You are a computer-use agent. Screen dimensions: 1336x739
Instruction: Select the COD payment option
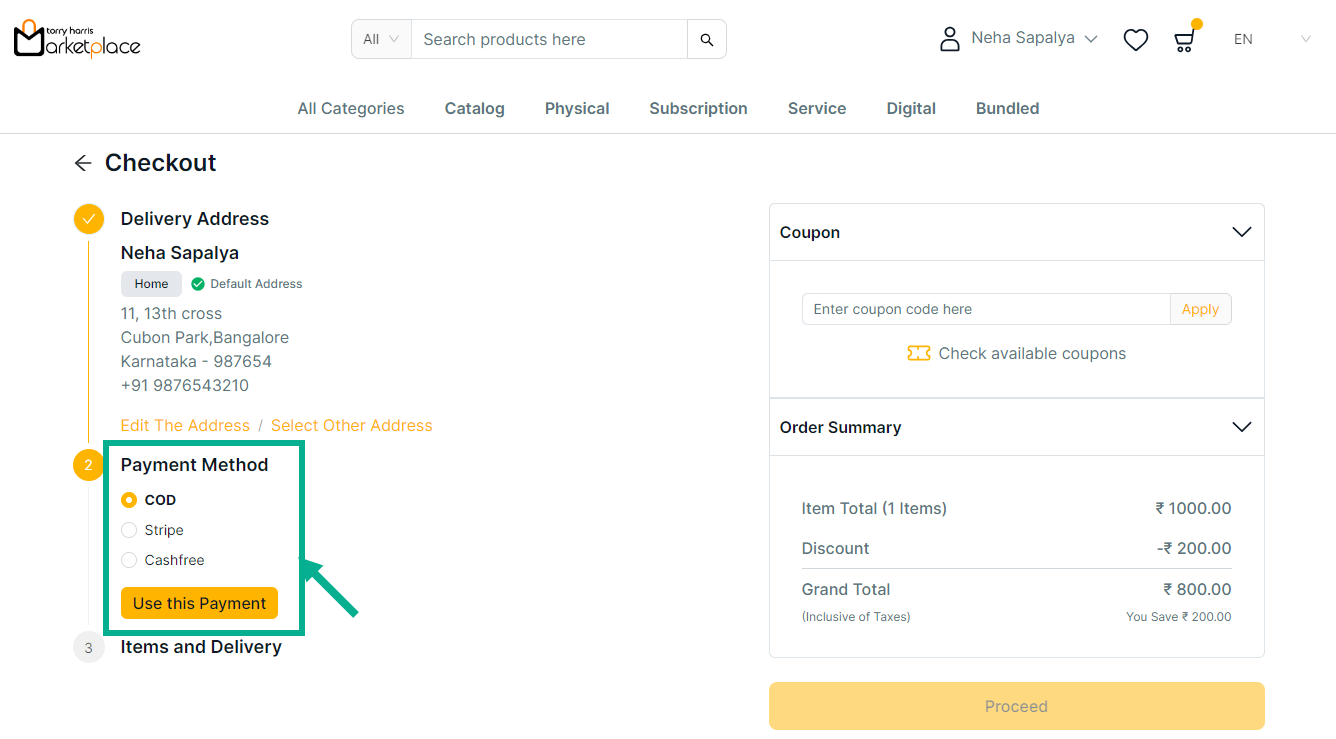click(129, 500)
